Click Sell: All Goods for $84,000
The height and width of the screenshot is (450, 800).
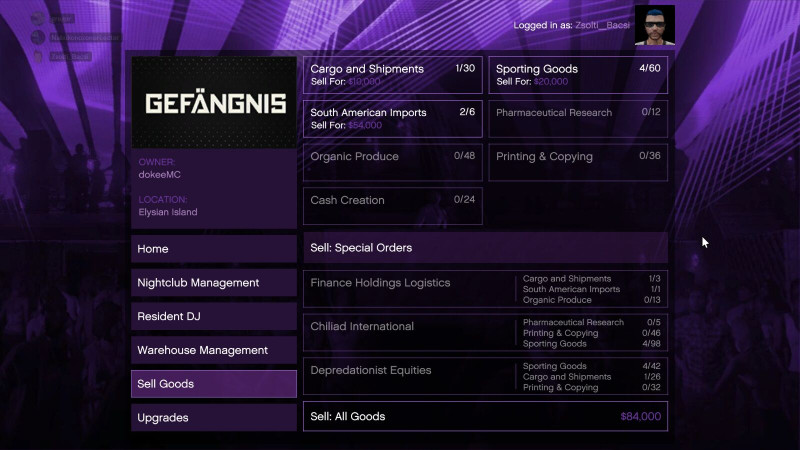(x=485, y=416)
